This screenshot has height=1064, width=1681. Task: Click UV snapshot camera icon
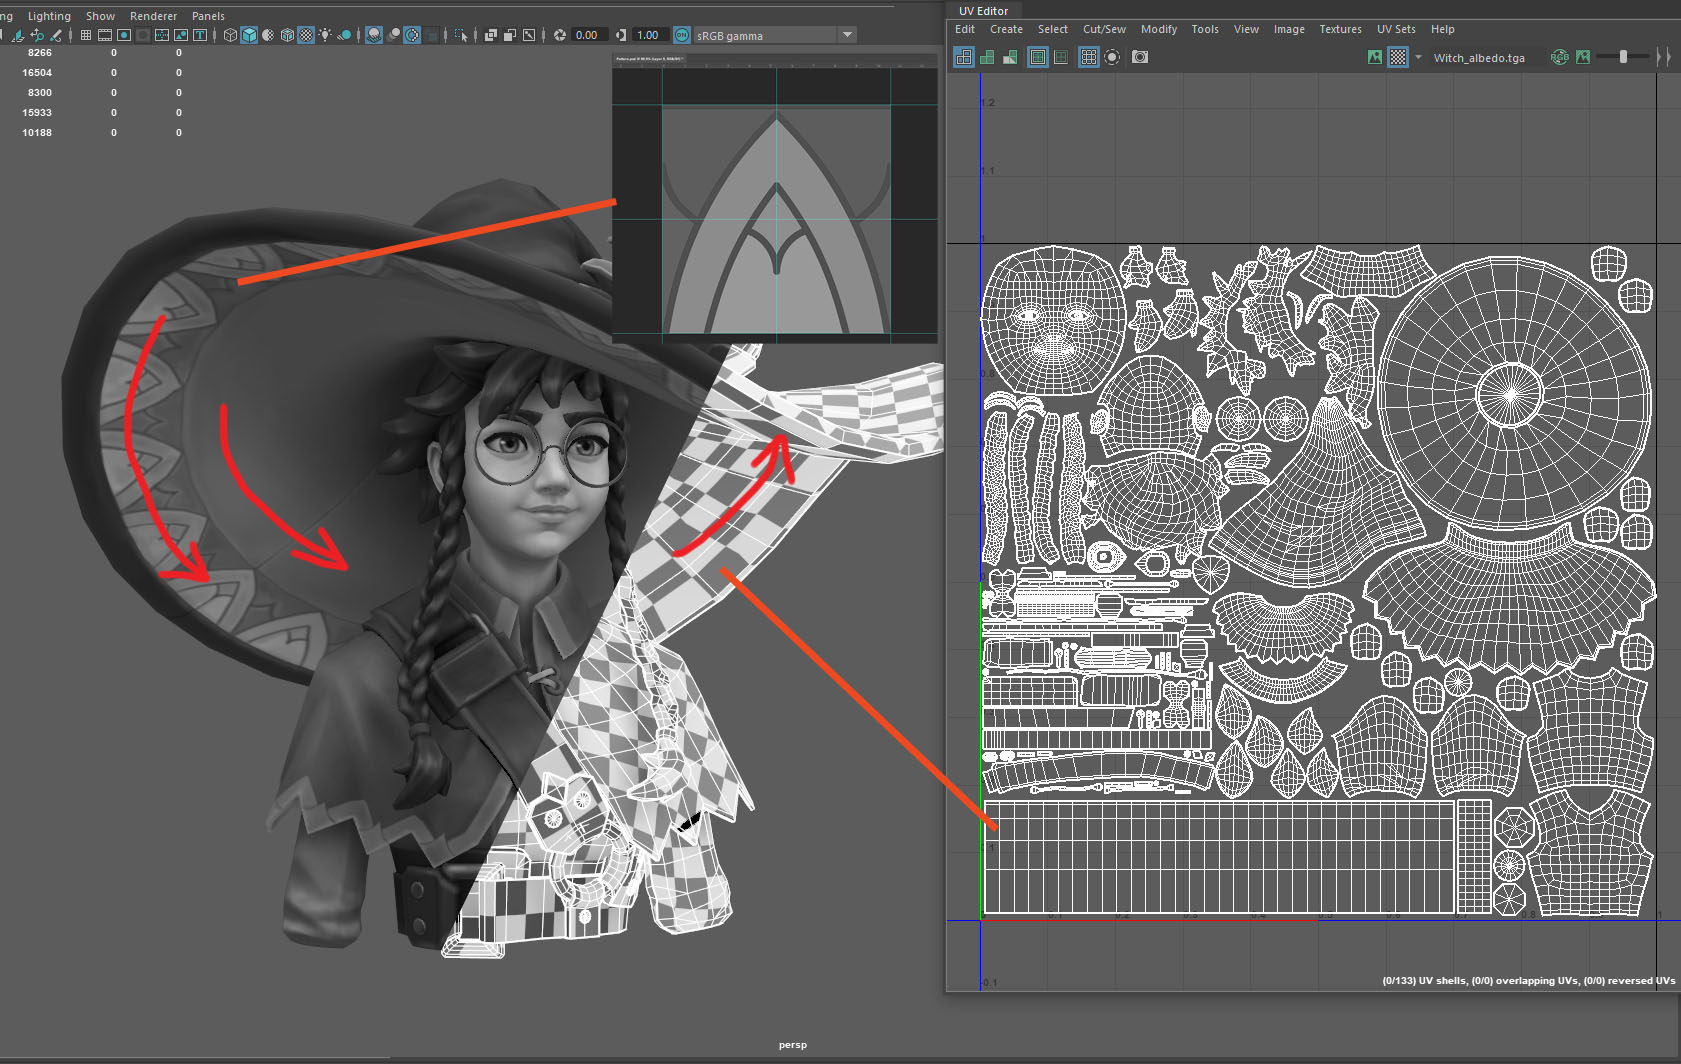click(x=1140, y=57)
